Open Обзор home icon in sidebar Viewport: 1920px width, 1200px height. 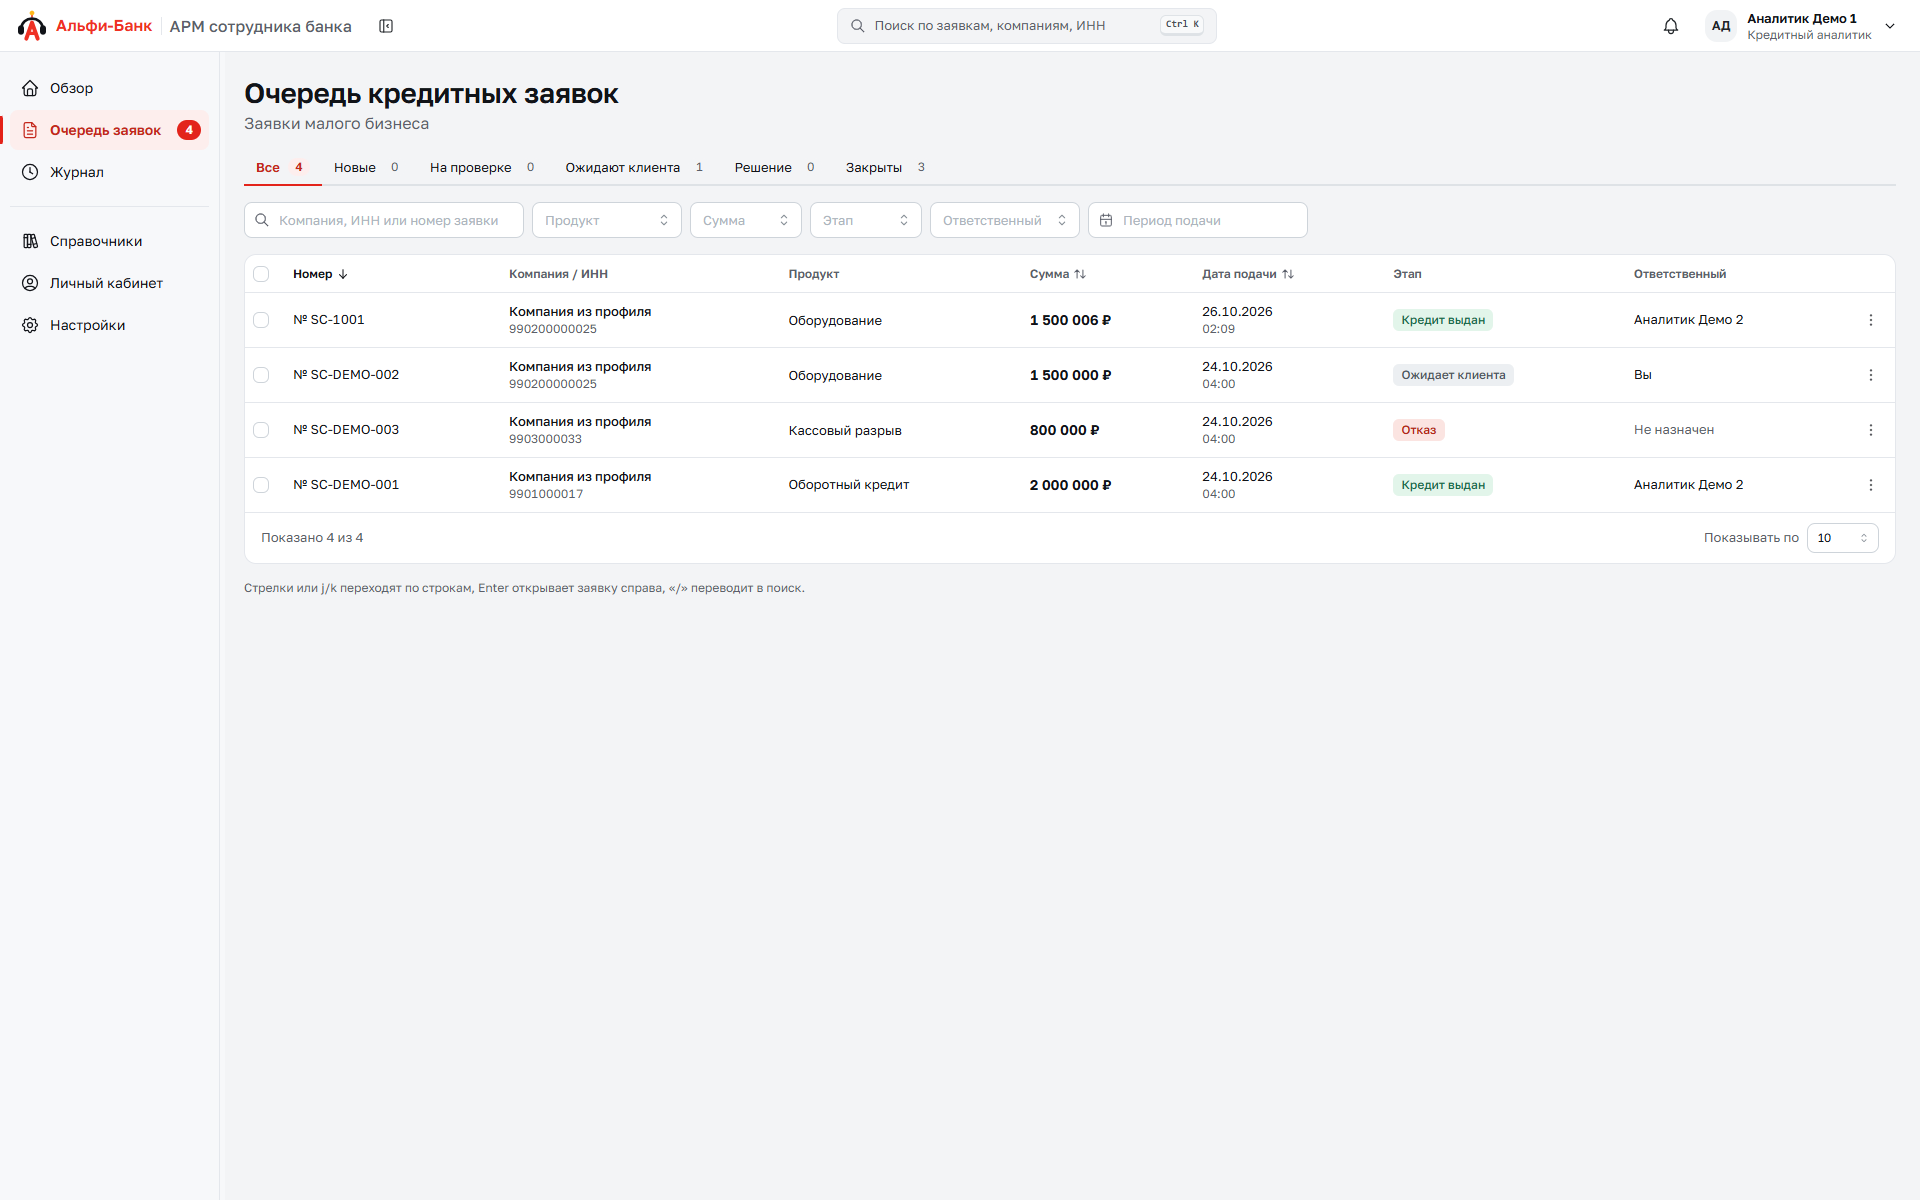click(30, 88)
